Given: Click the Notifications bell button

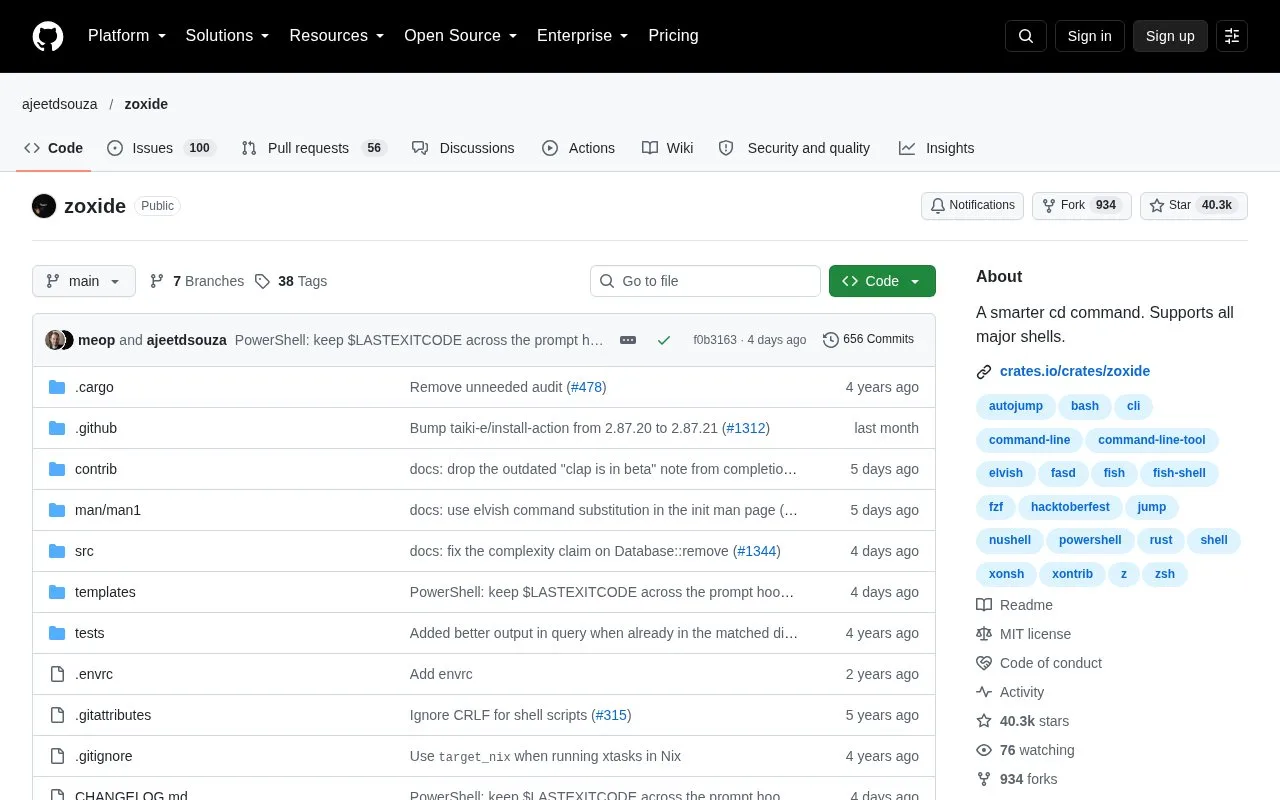Looking at the screenshot, I should [972, 206].
